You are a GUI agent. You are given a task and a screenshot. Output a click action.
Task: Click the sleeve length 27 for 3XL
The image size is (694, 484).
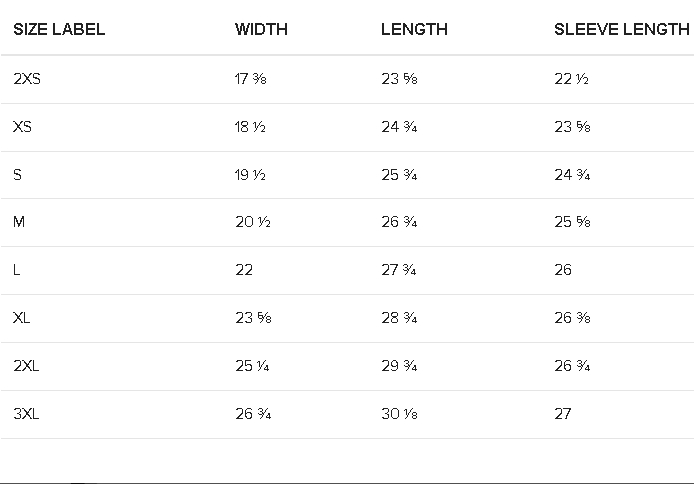(563, 414)
